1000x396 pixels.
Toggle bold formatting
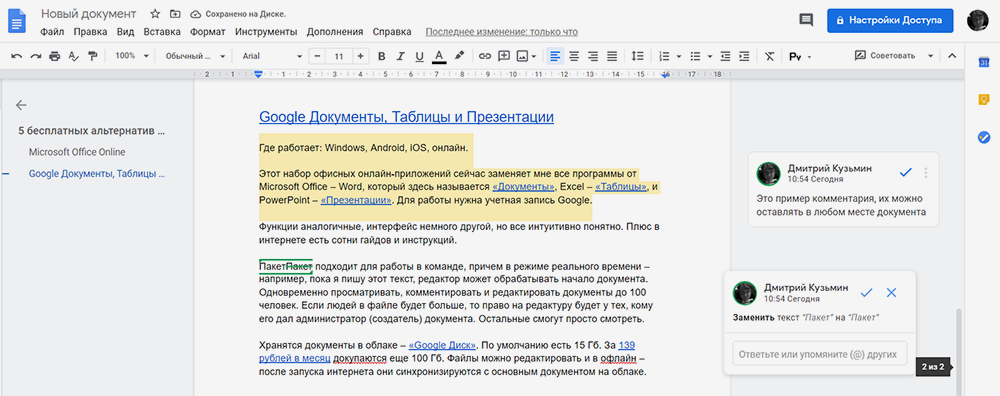click(381, 56)
